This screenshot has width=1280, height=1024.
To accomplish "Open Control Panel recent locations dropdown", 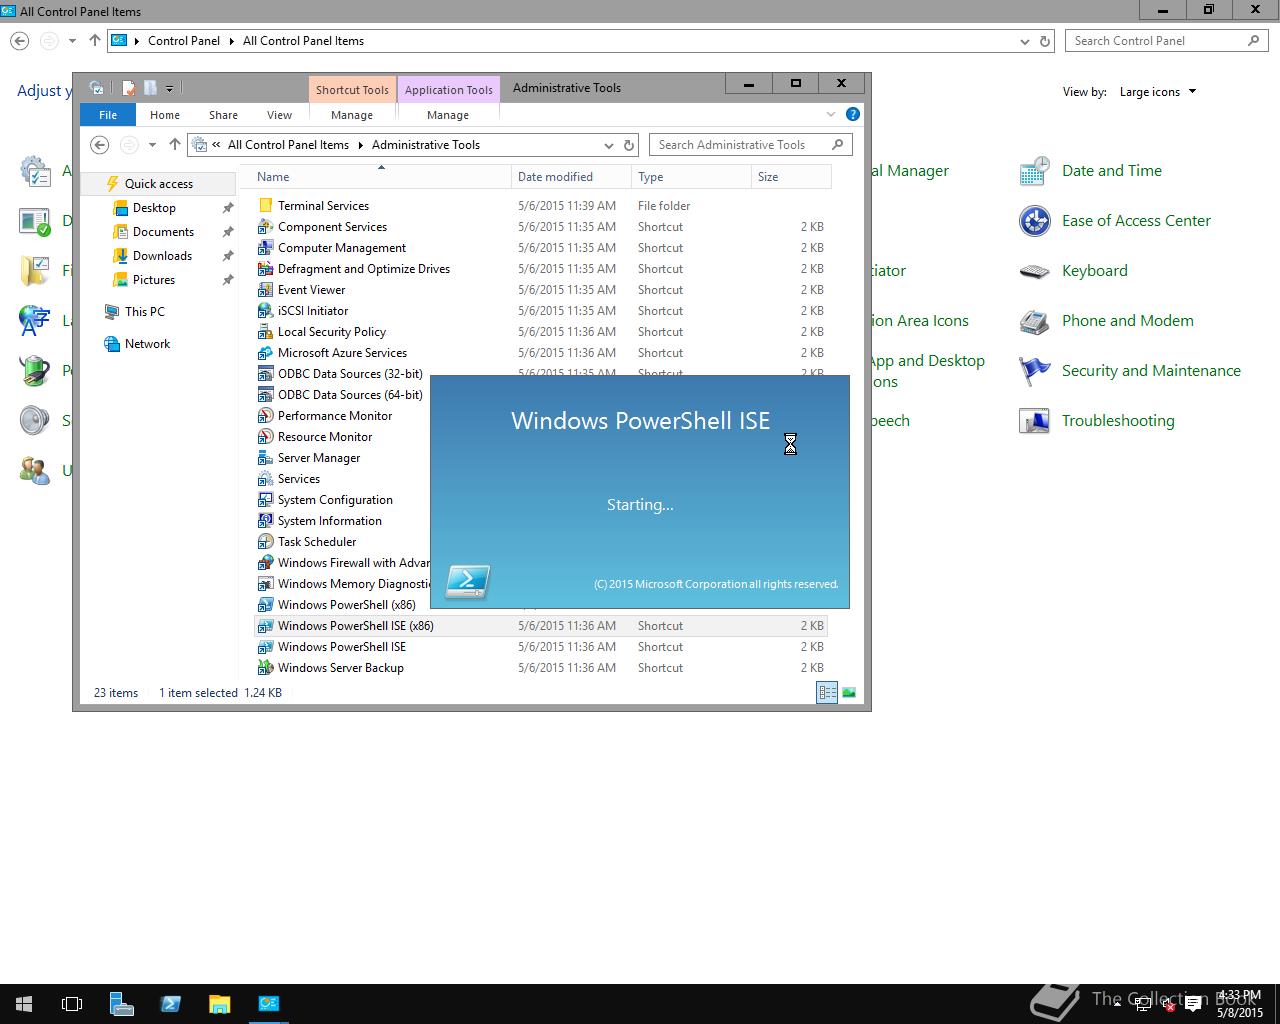I will pyautogui.click(x=72, y=41).
